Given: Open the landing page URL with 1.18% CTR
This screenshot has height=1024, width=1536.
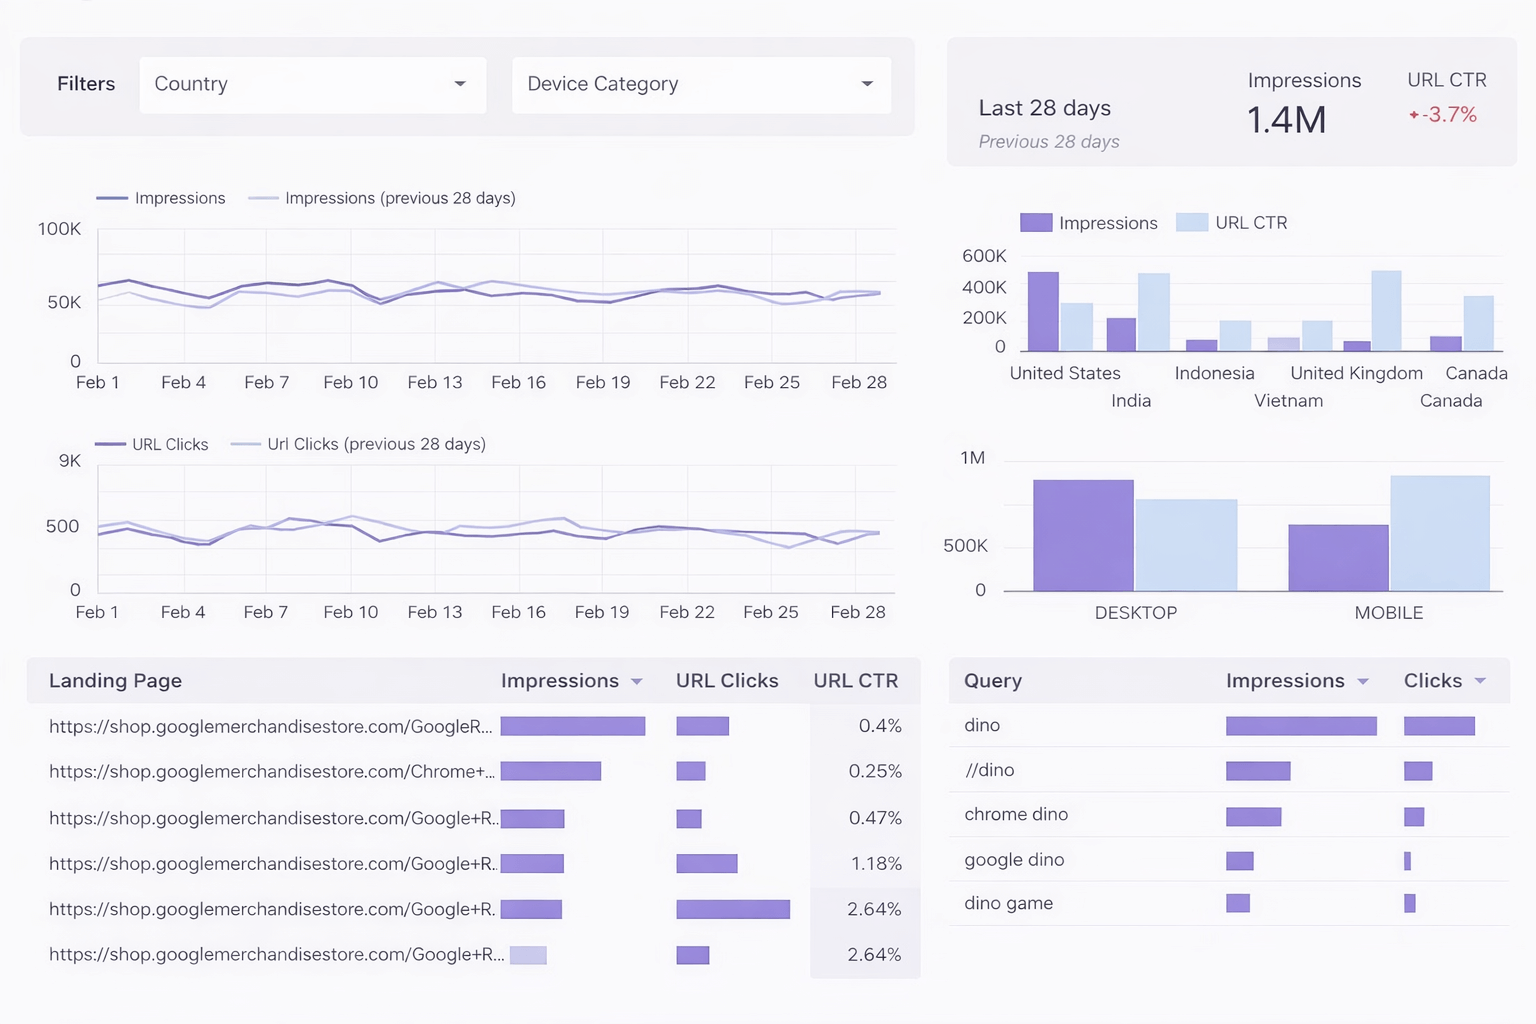Looking at the screenshot, I should pyautogui.click(x=273, y=864).
